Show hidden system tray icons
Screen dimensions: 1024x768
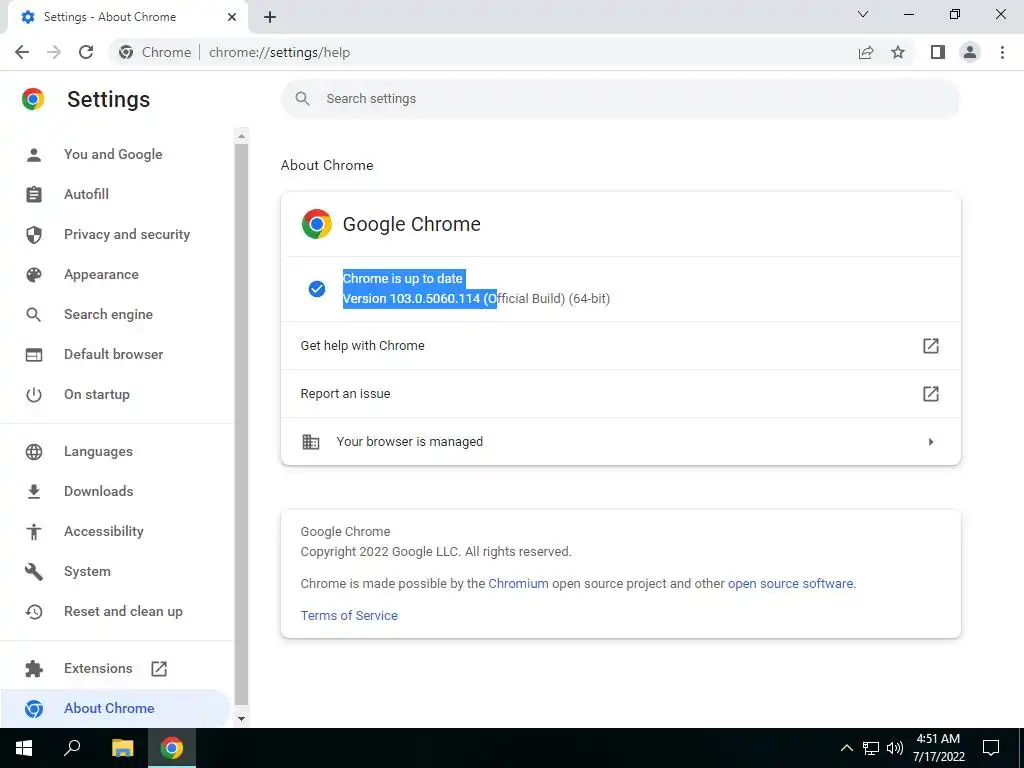pyautogui.click(x=846, y=748)
